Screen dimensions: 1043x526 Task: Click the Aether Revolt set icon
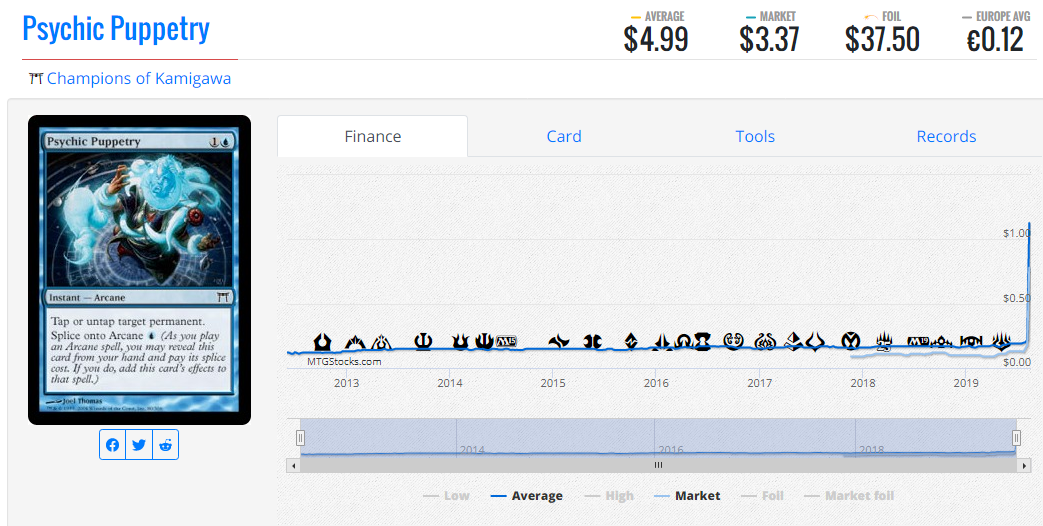765,342
